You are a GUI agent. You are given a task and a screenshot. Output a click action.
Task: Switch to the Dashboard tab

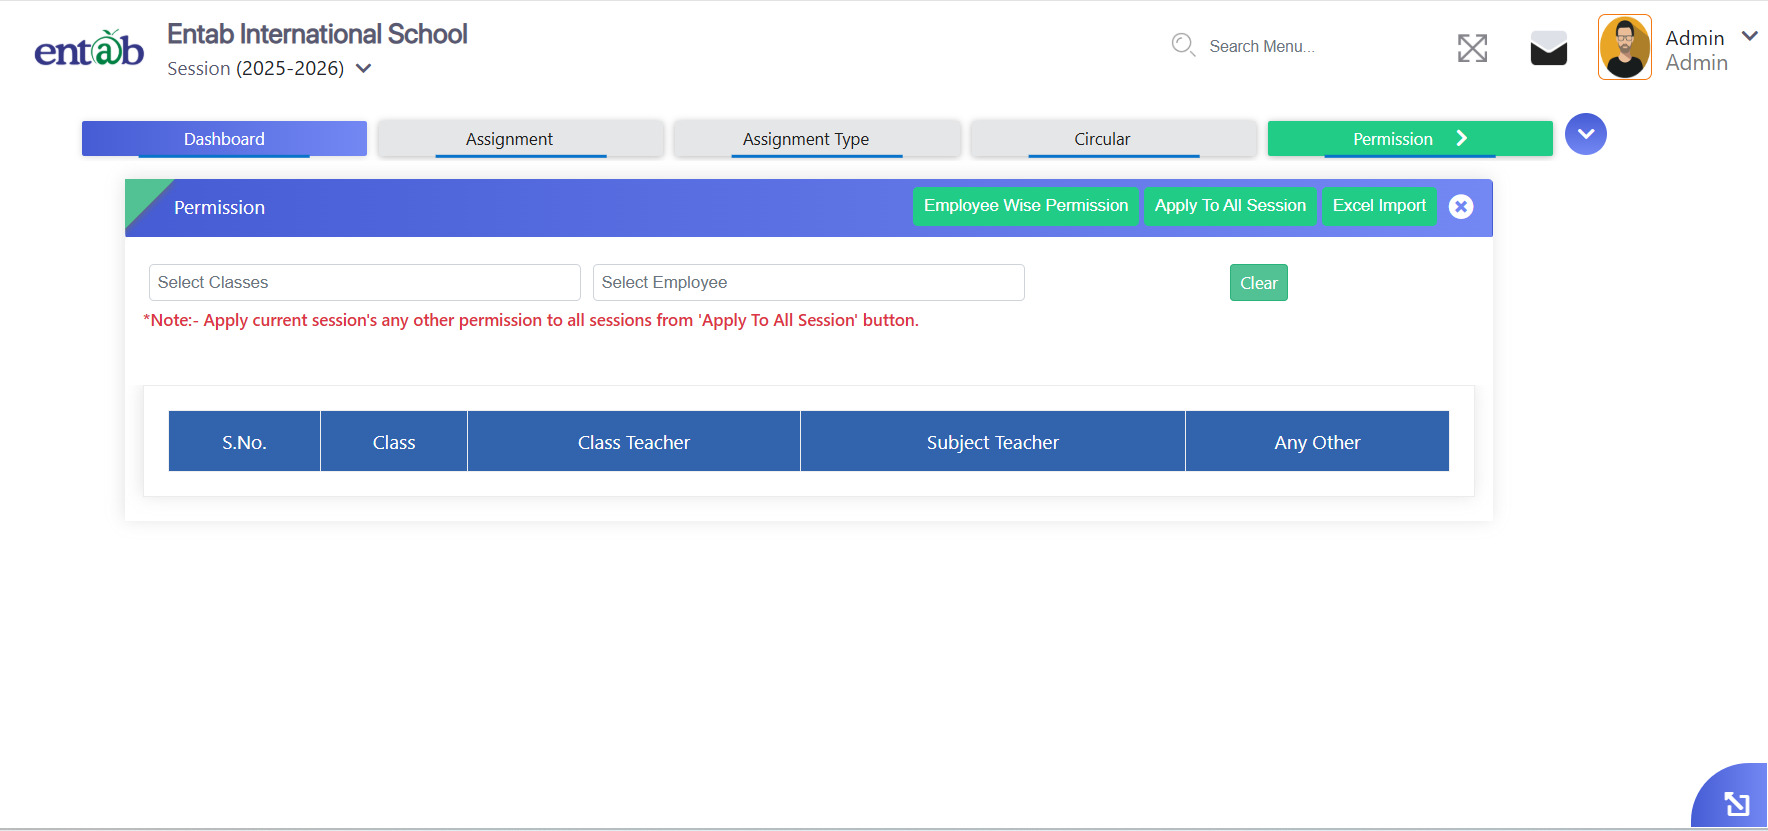click(224, 139)
